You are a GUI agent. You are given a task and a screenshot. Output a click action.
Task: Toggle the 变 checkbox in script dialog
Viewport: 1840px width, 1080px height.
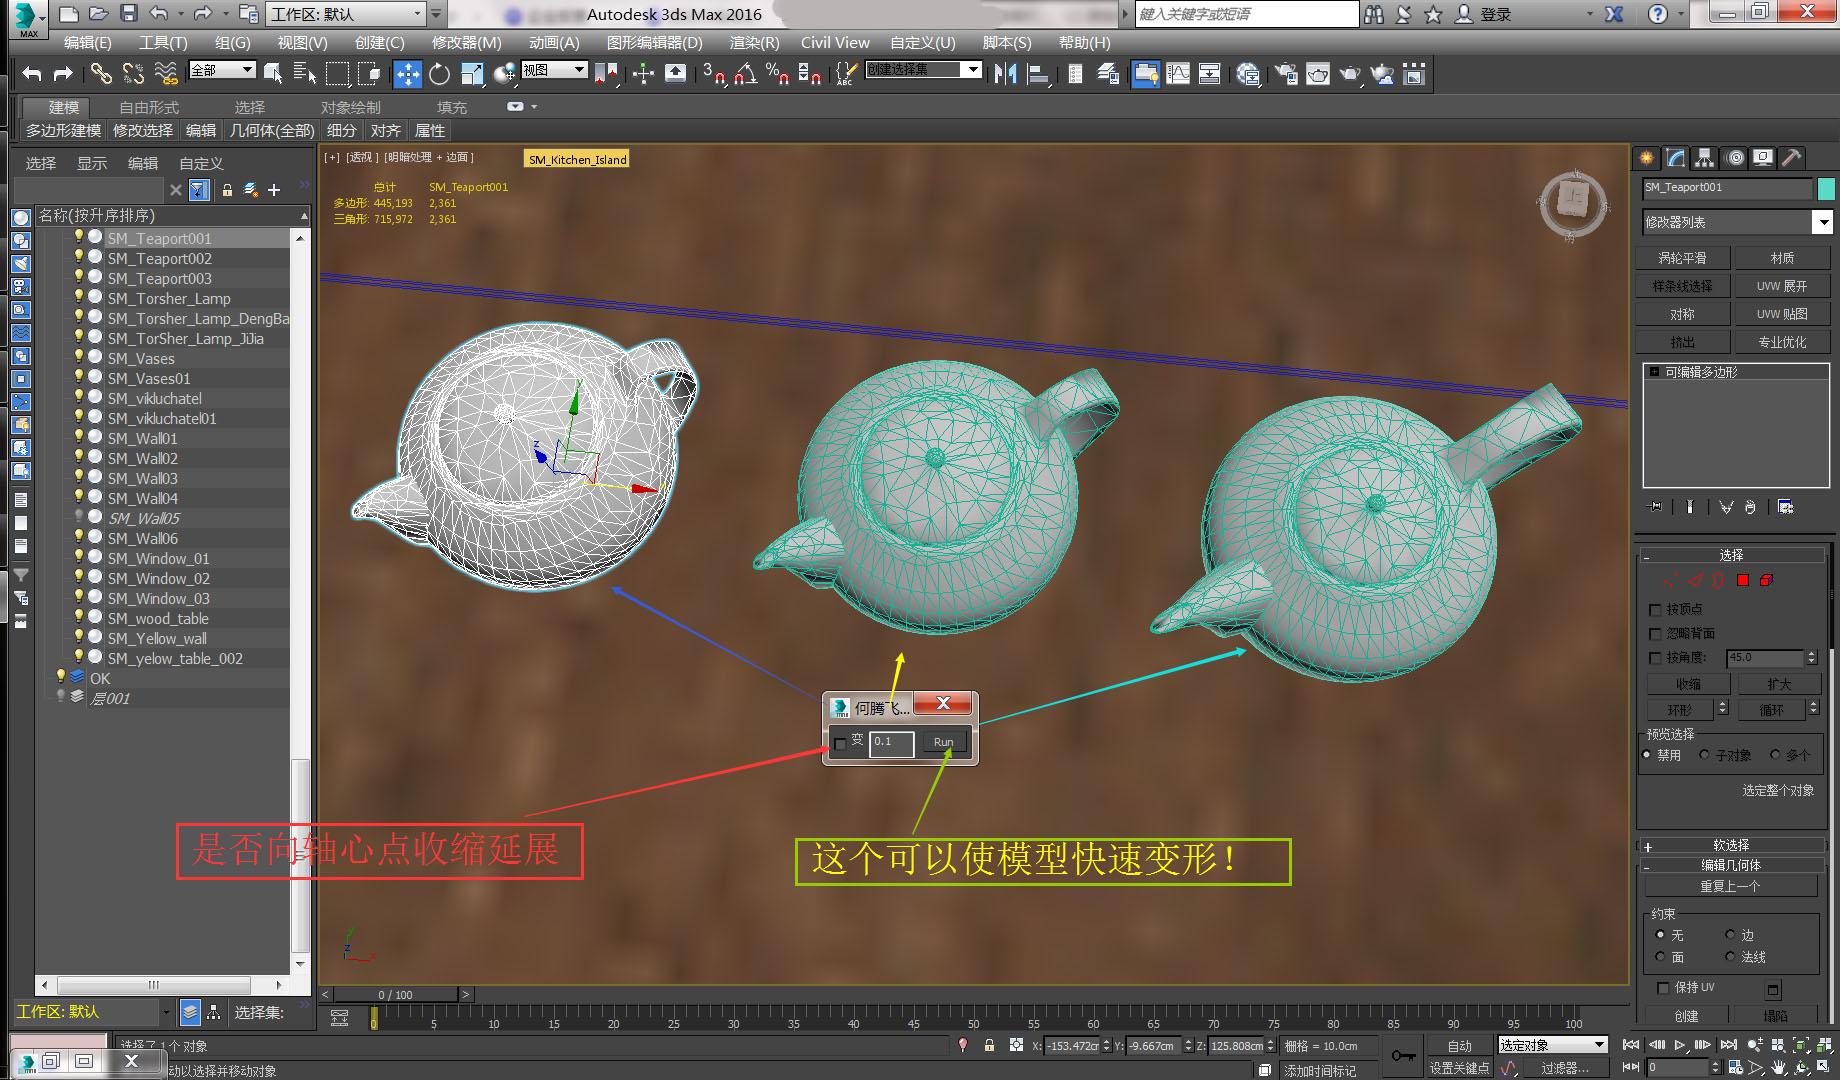pos(840,743)
